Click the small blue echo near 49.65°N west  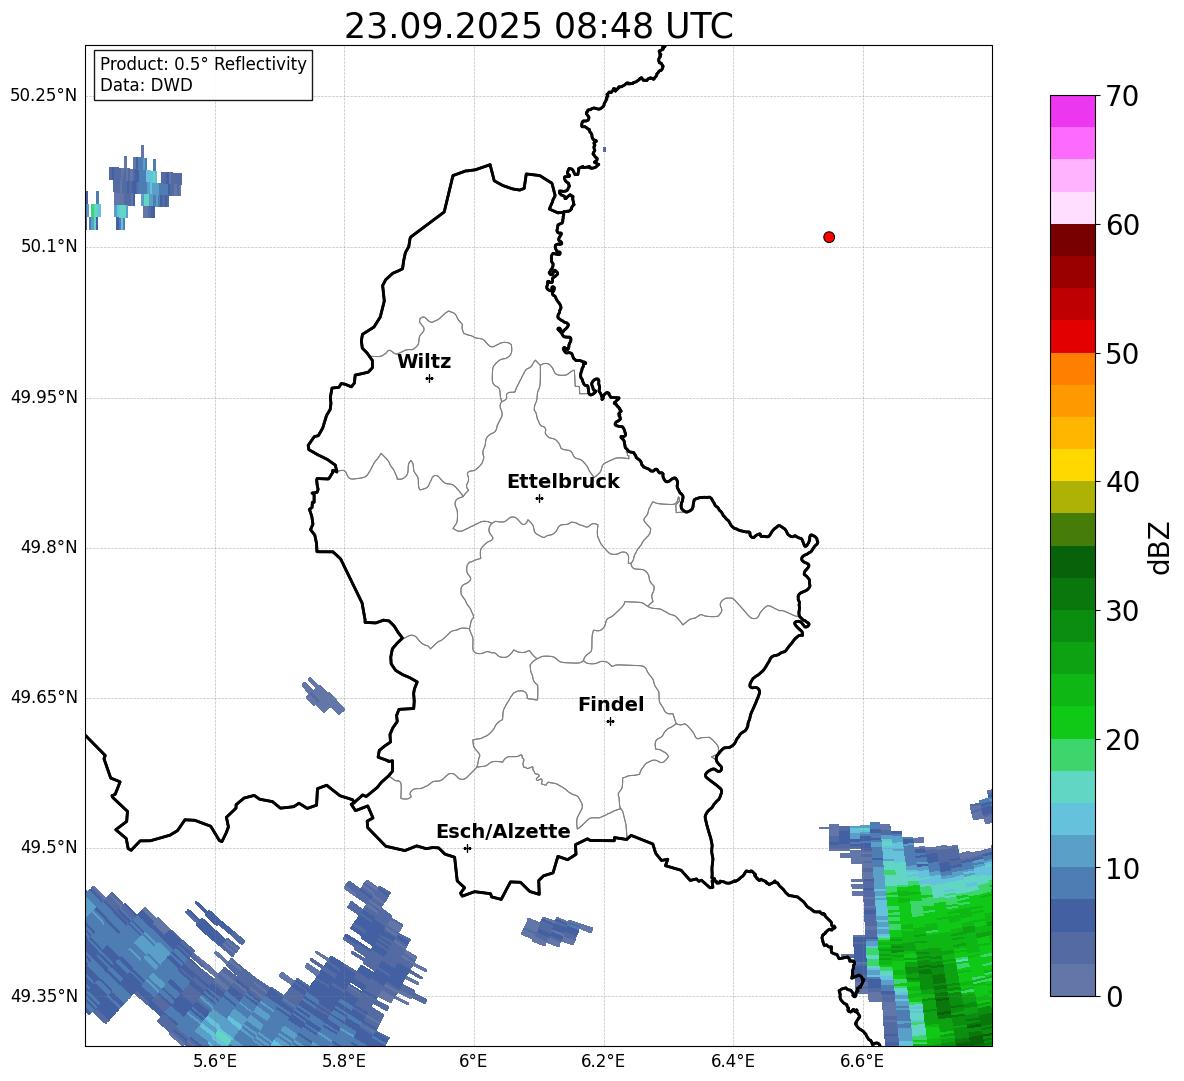click(x=323, y=696)
